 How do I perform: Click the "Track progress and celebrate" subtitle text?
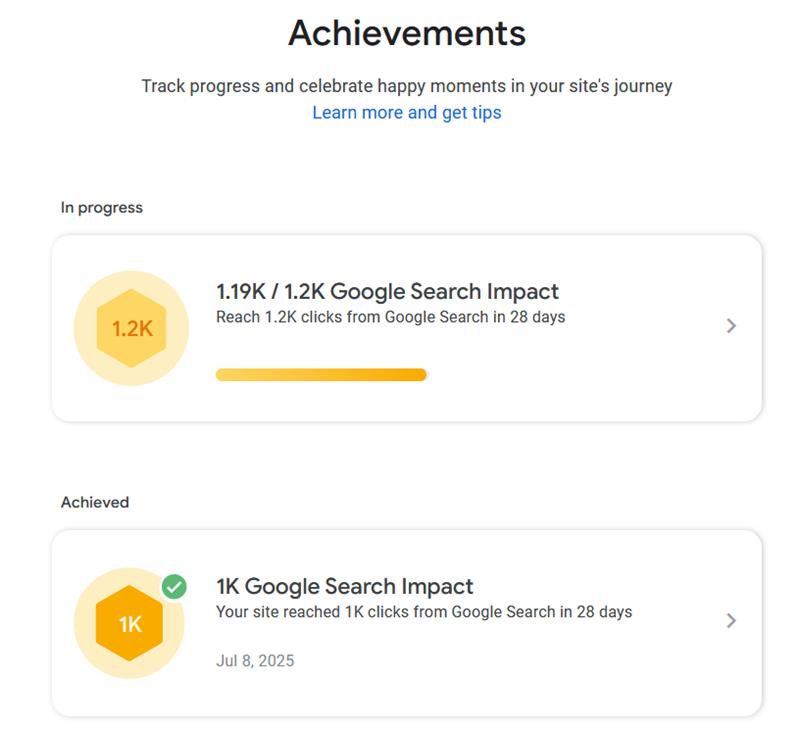click(406, 86)
